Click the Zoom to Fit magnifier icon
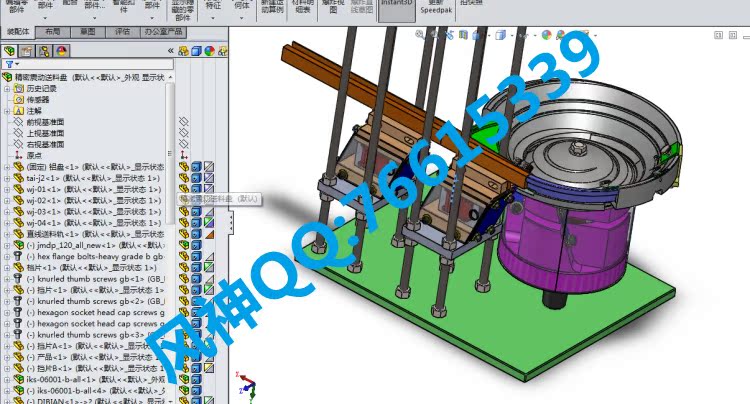 coord(420,34)
